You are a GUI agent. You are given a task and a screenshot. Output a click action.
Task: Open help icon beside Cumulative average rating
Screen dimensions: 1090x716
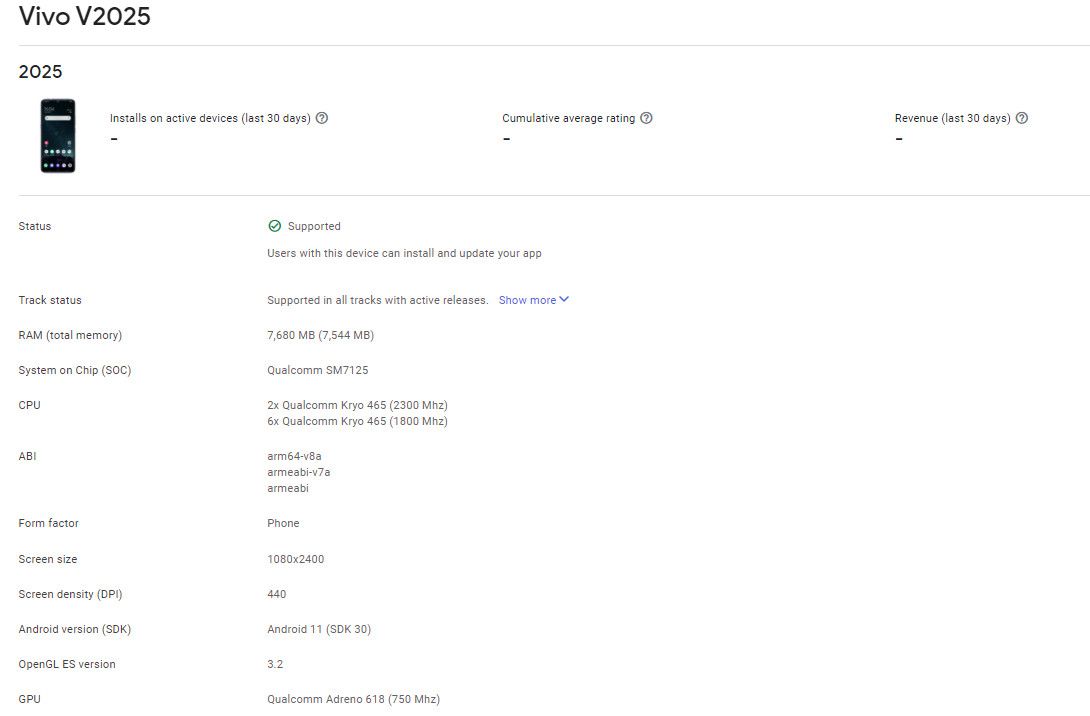coord(646,118)
